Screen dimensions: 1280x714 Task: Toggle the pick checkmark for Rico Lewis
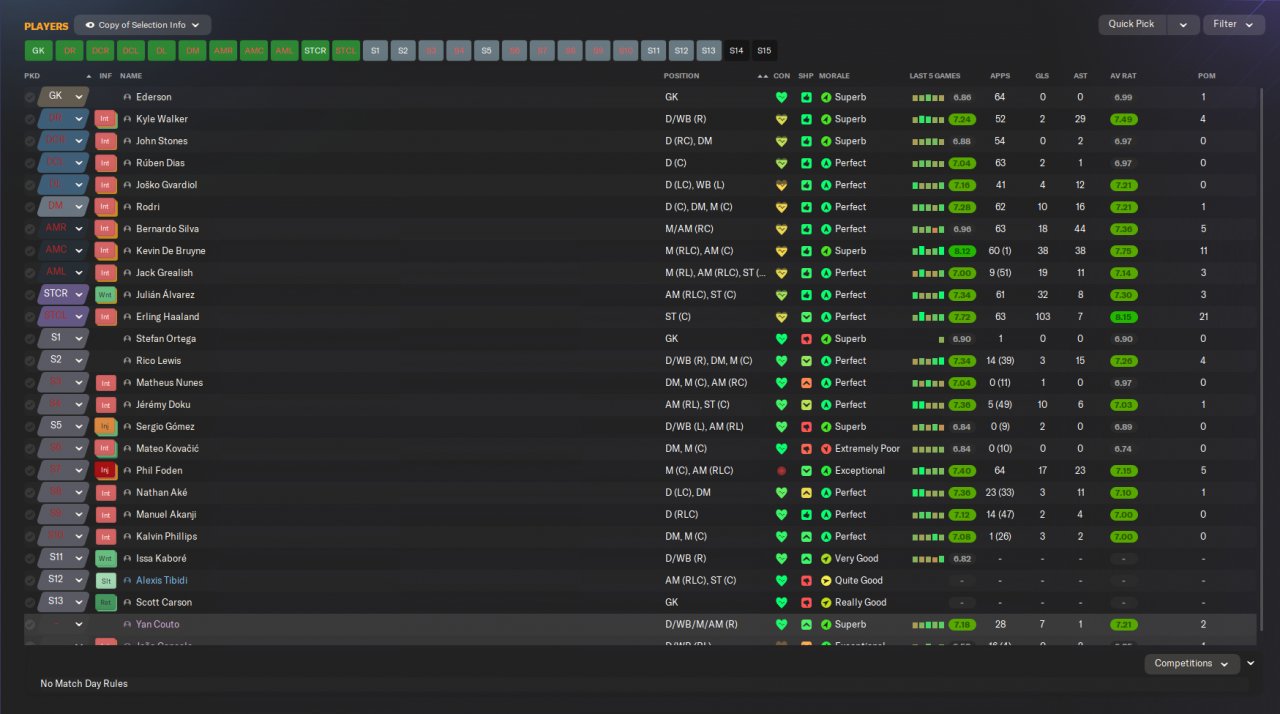click(x=30, y=361)
